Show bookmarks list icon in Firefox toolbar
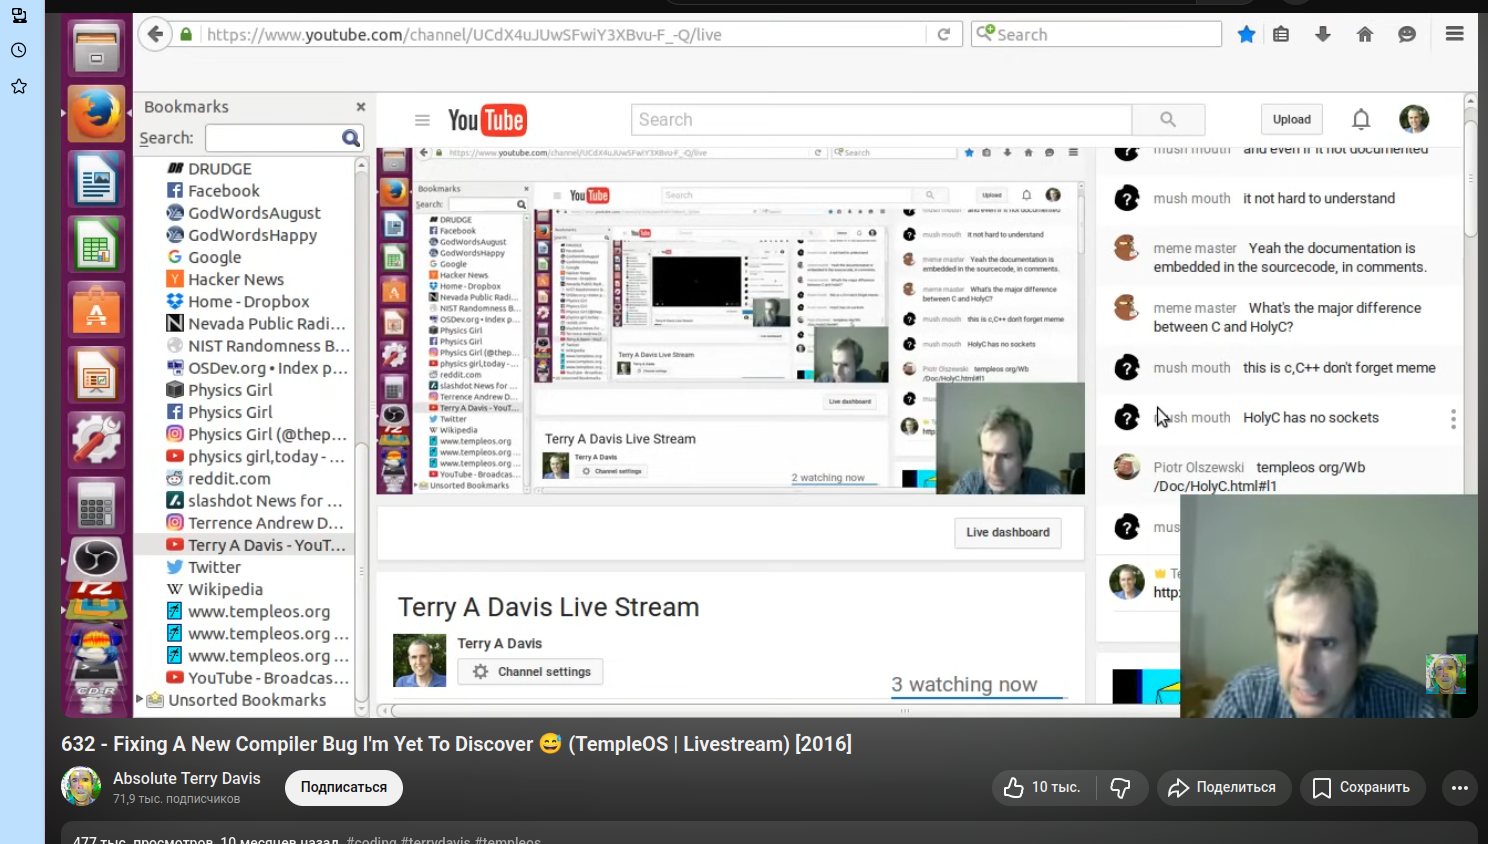 click(x=1281, y=34)
